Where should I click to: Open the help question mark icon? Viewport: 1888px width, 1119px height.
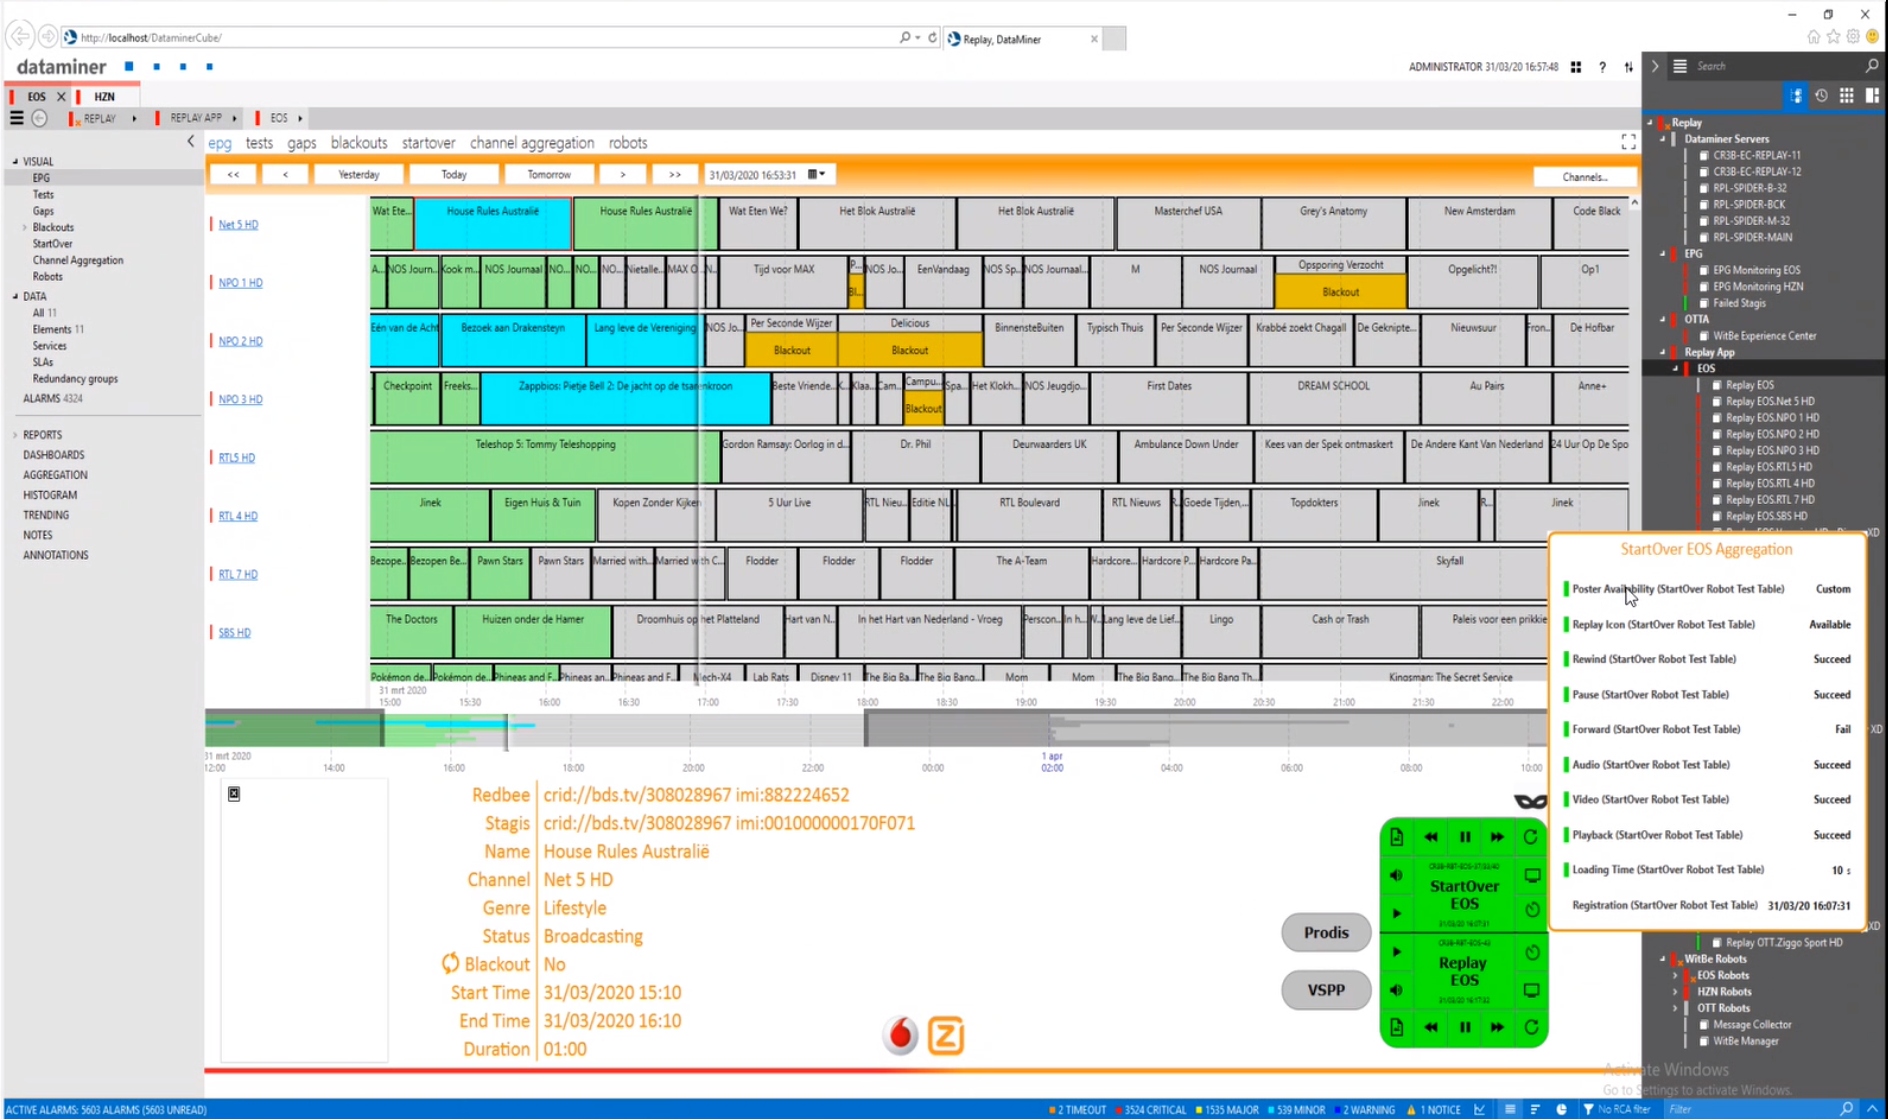(1602, 67)
